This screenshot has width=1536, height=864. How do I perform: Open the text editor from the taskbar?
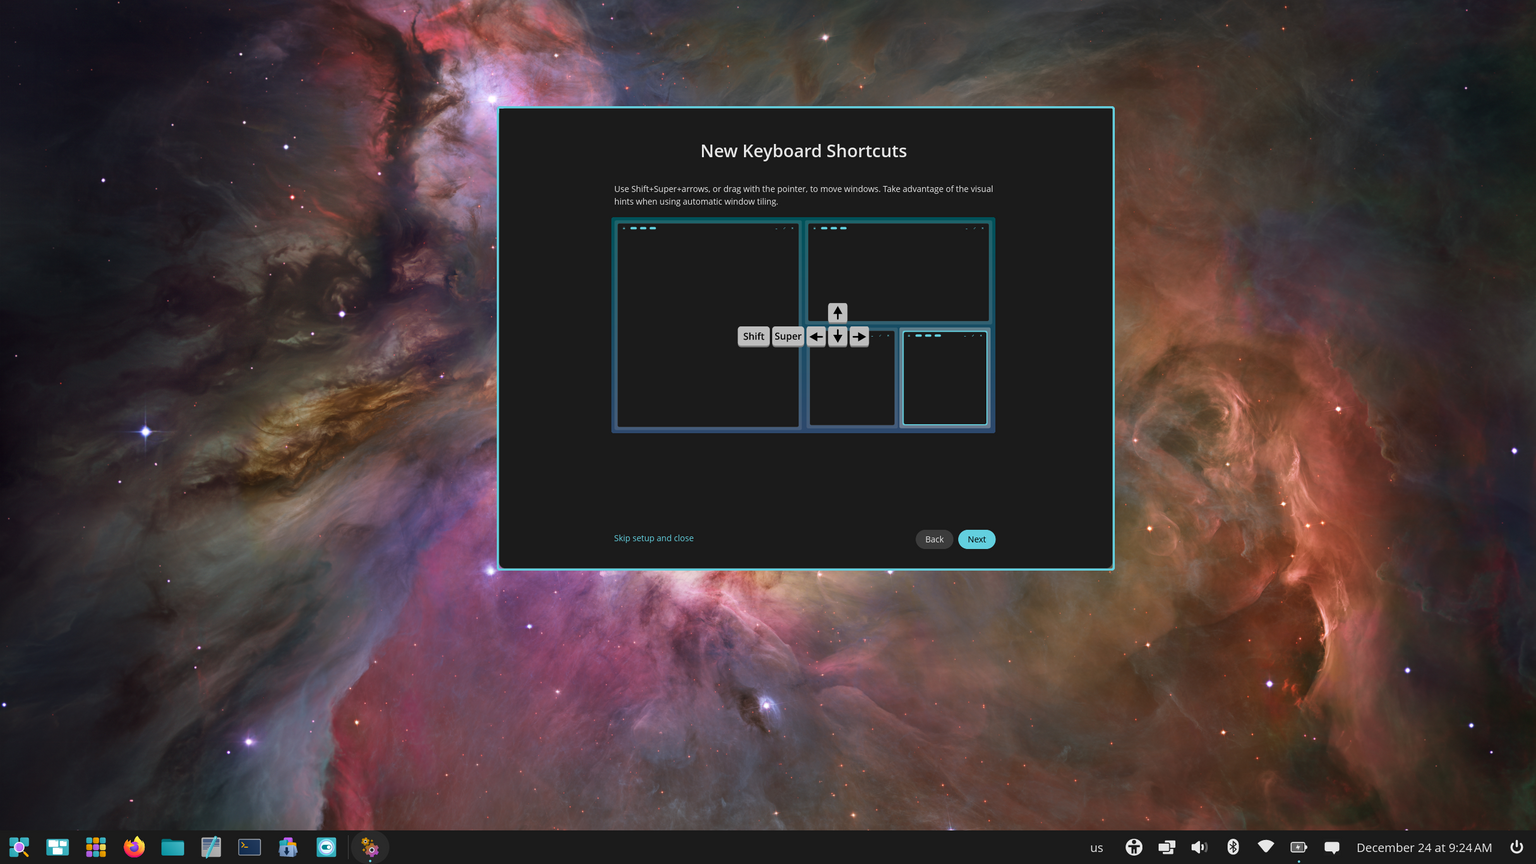(x=210, y=847)
